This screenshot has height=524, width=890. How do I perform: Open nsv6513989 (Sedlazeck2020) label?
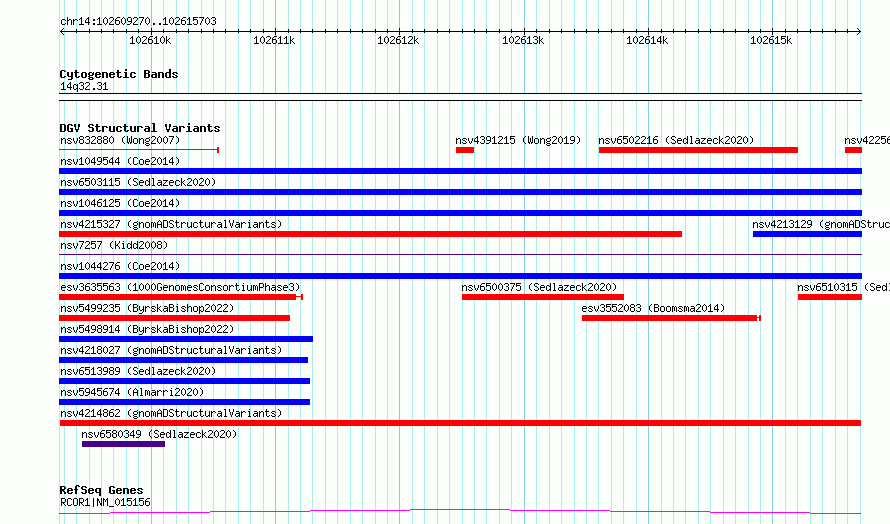coord(138,371)
